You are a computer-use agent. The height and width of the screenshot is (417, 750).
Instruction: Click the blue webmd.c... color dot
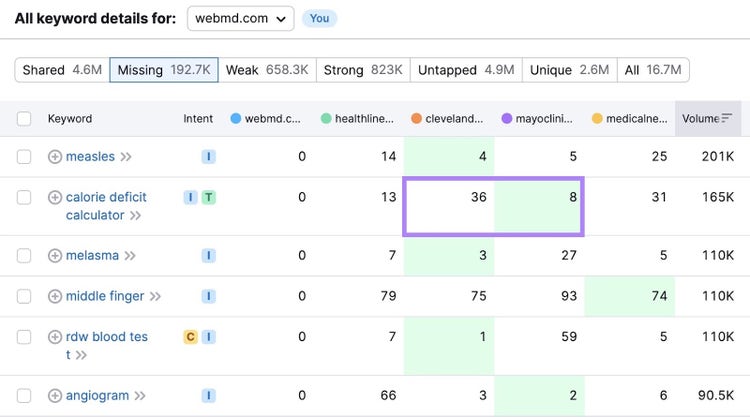235,118
